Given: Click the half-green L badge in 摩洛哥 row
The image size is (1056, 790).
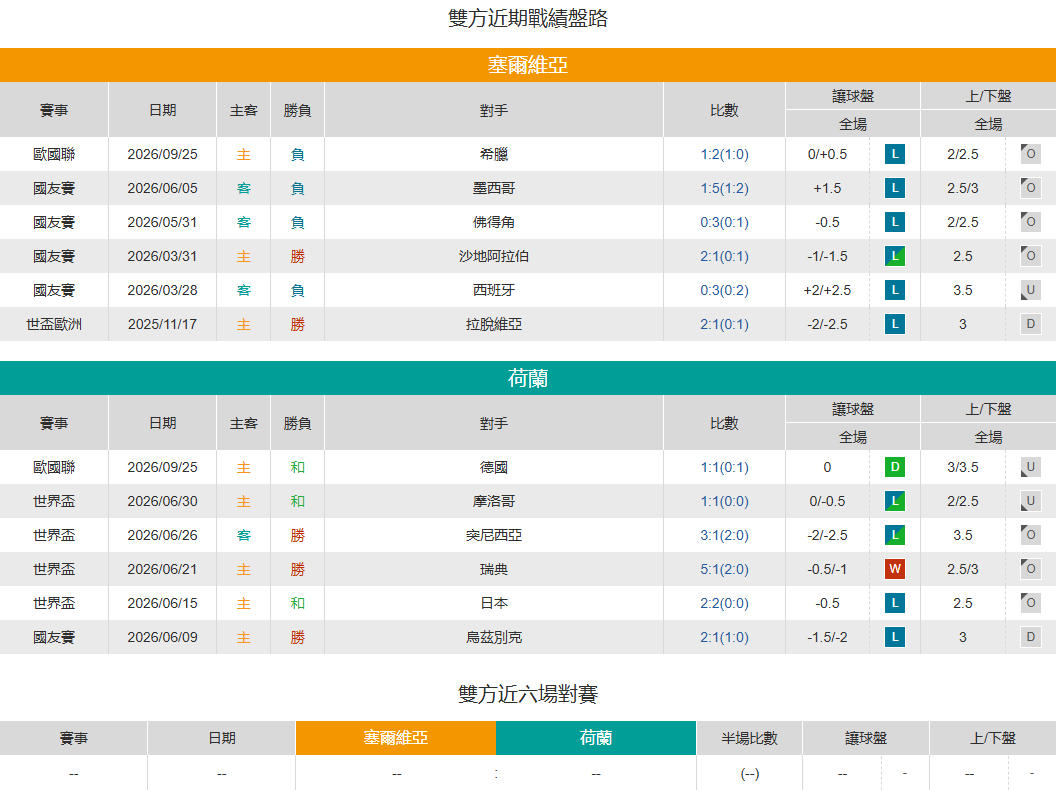Looking at the screenshot, I should point(894,501).
